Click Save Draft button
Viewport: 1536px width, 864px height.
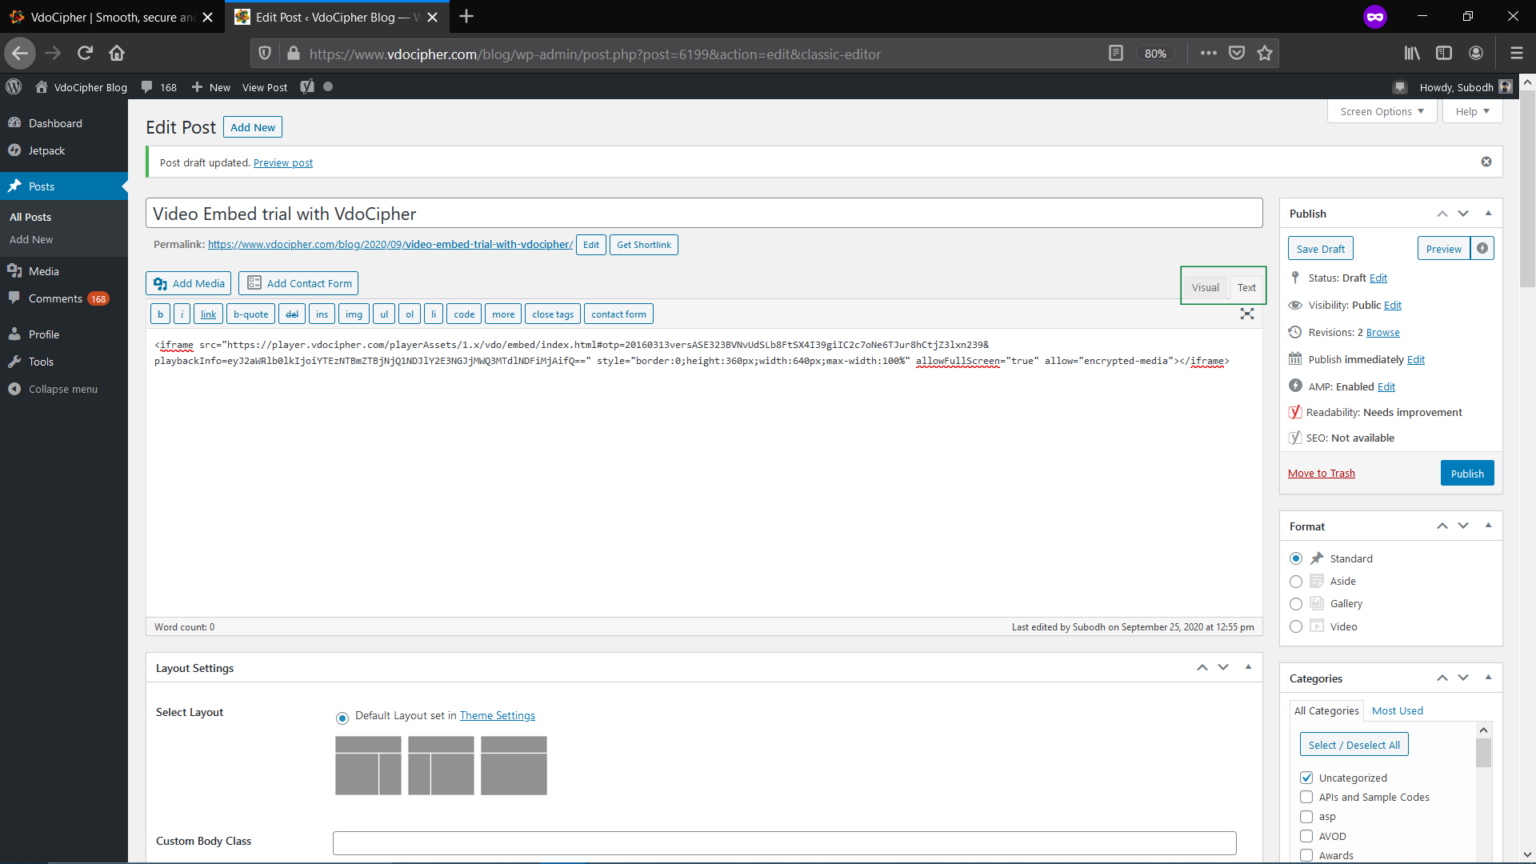pyautogui.click(x=1320, y=248)
